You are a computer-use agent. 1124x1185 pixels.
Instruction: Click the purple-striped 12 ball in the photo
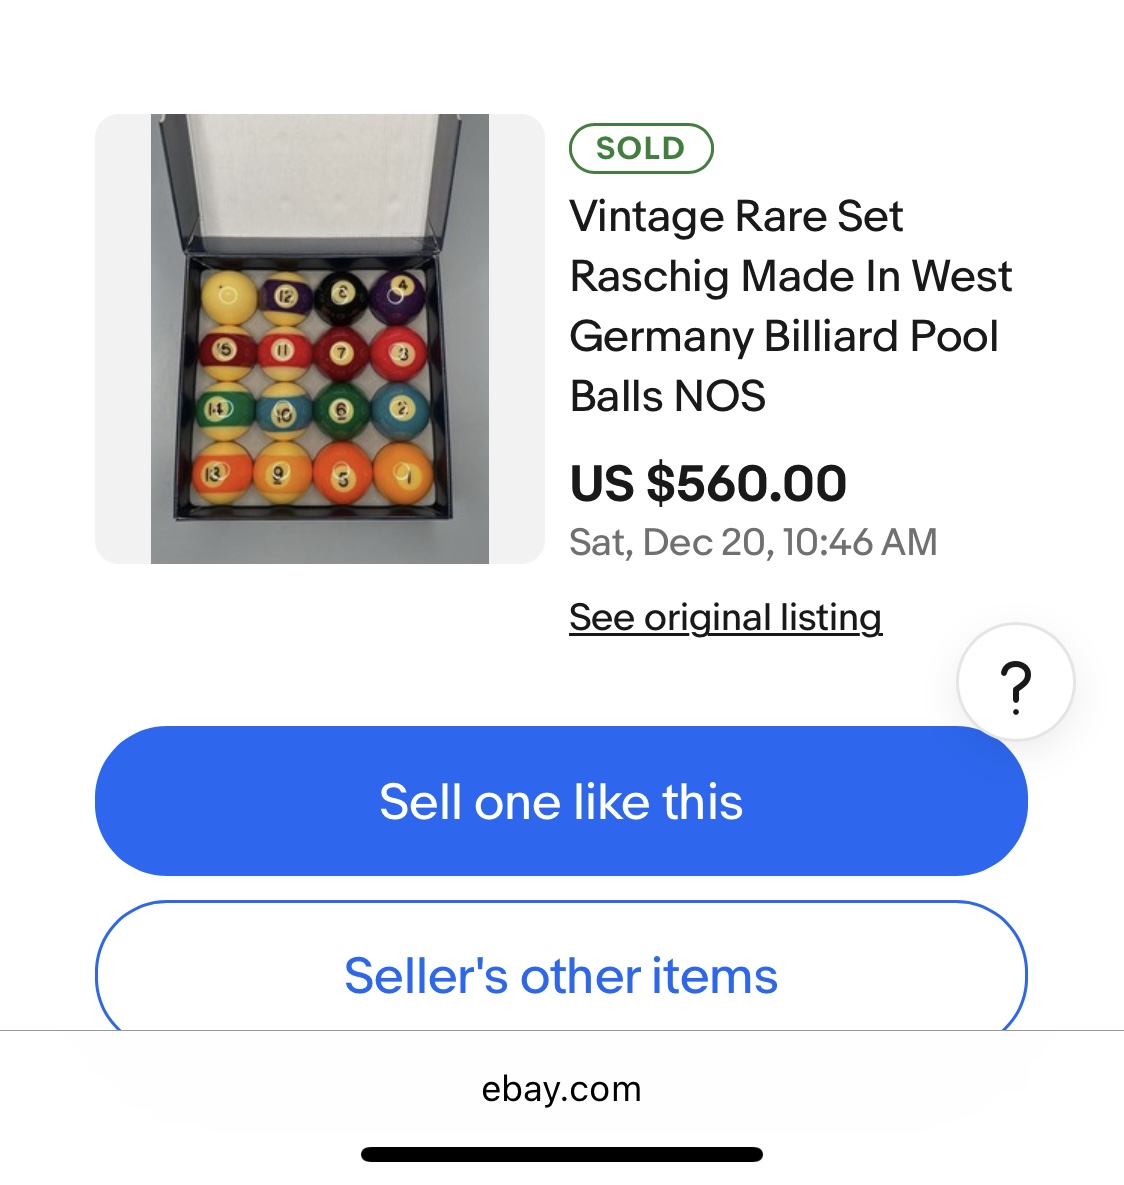[x=285, y=297]
